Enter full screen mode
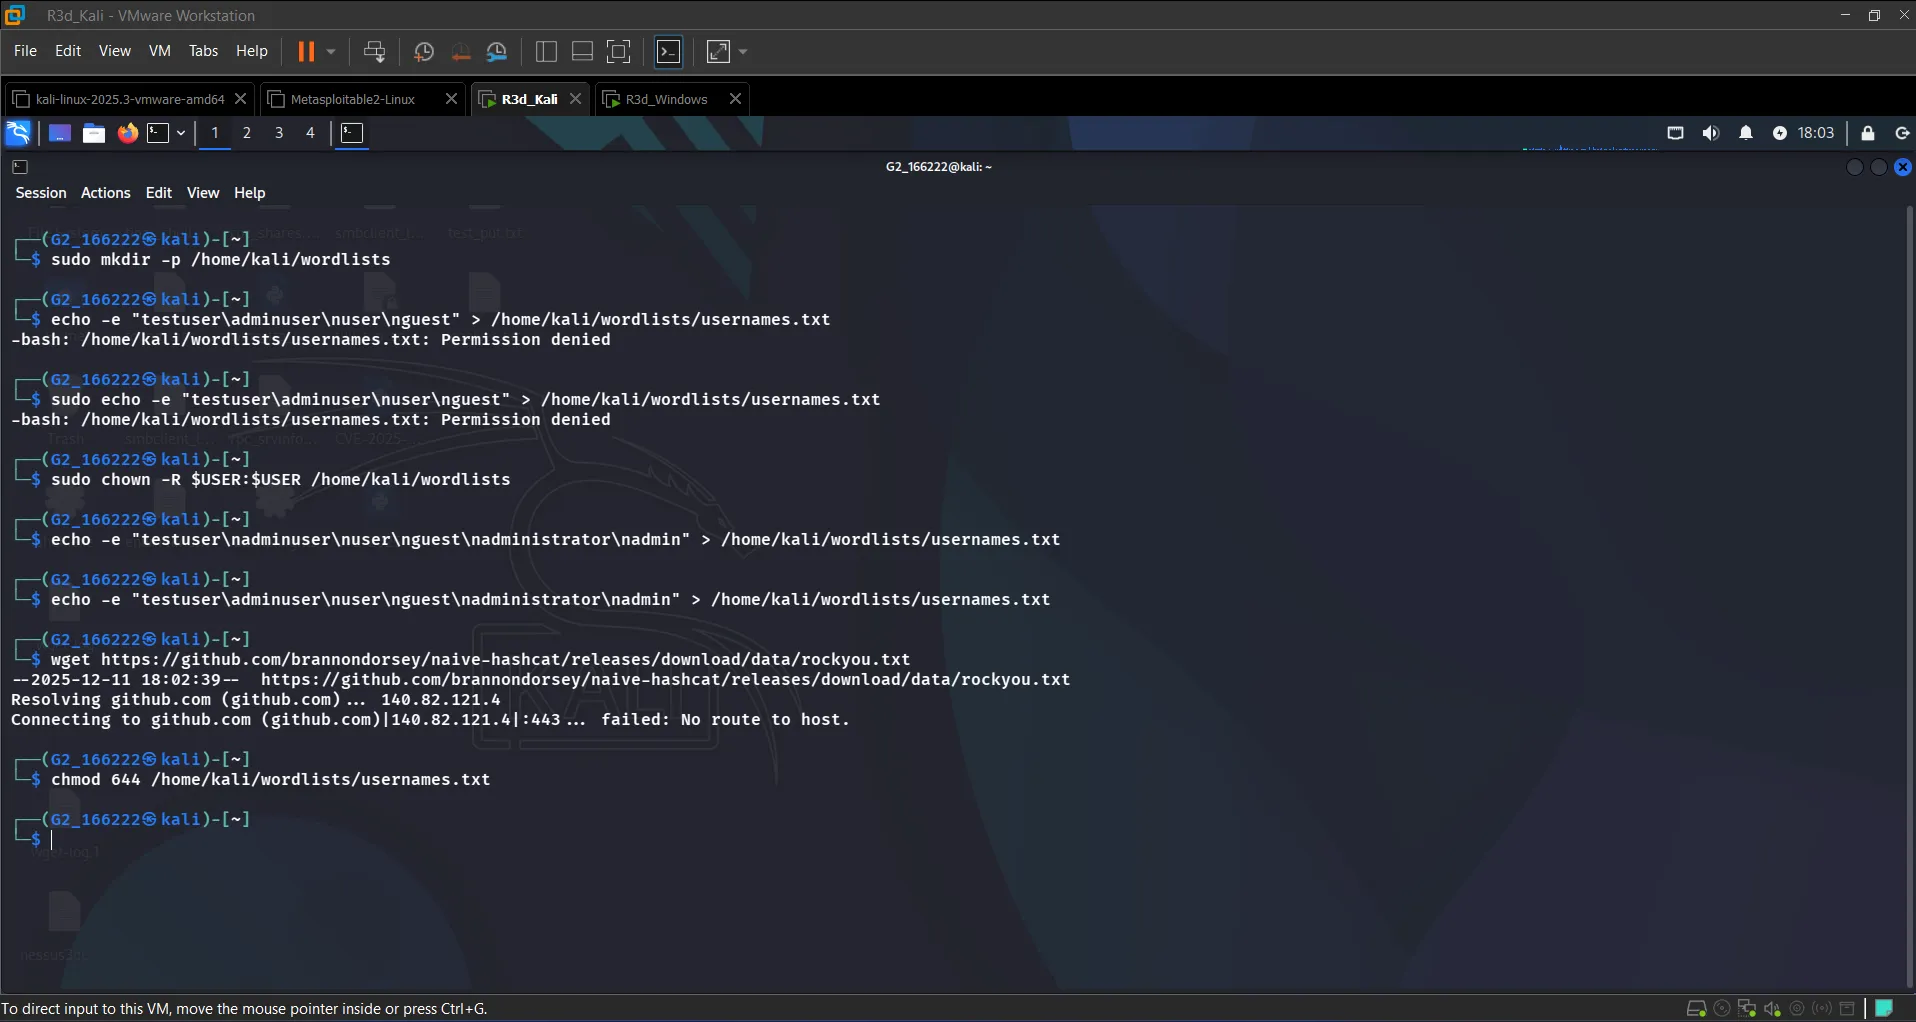This screenshot has height=1022, width=1916. 619,51
